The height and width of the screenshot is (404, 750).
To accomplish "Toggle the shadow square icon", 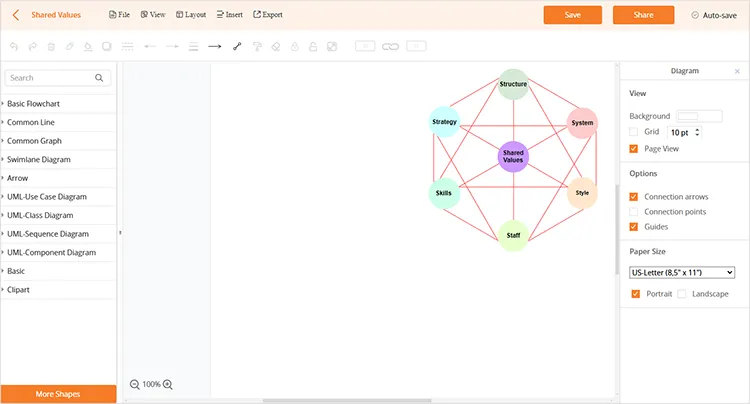I will [x=107, y=46].
